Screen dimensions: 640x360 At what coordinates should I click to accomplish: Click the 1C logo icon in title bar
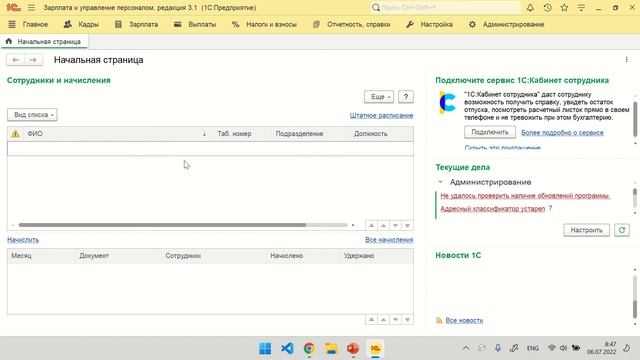(x=13, y=8)
